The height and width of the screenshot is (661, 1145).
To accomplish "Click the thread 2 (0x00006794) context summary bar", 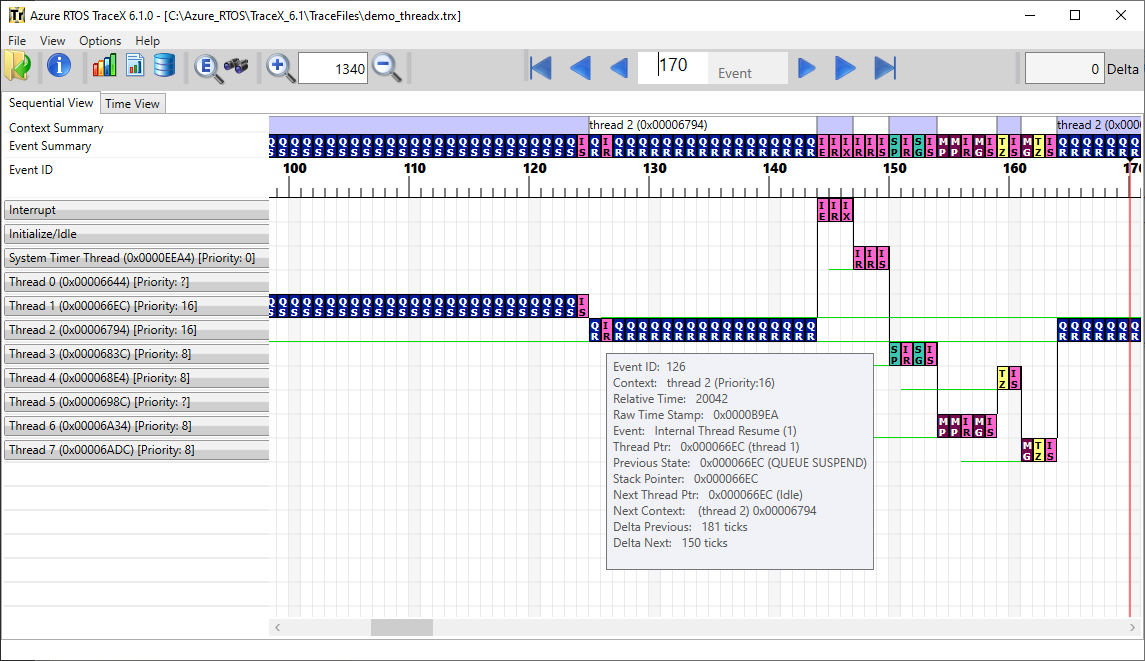I will tap(702, 125).
